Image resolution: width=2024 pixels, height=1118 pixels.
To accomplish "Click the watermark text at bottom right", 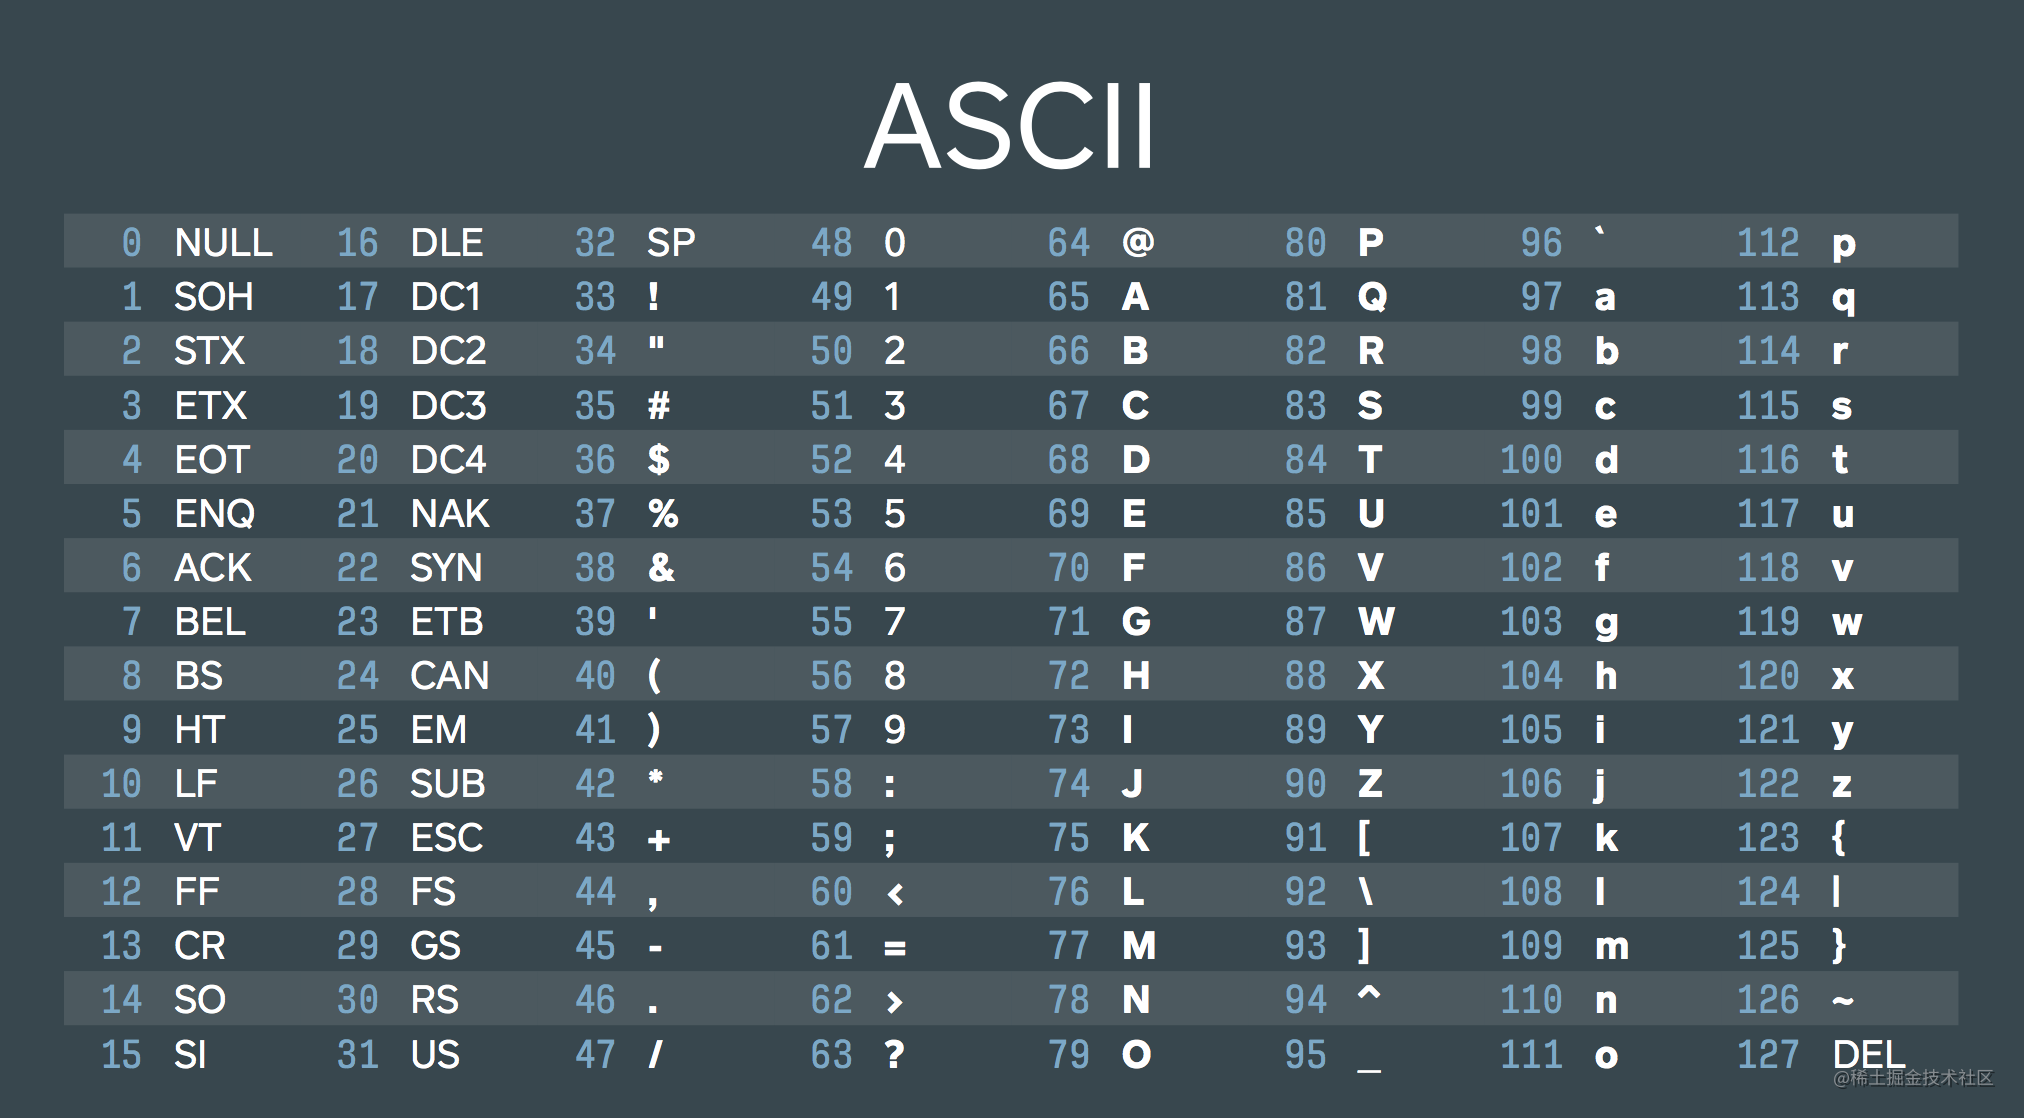I will 1913,1077.
